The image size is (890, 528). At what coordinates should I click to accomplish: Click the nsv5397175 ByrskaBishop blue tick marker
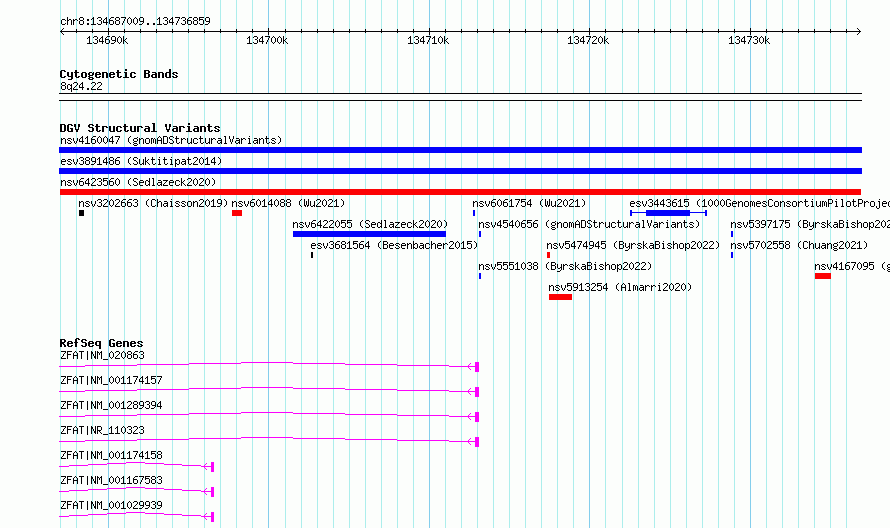(x=732, y=234)
